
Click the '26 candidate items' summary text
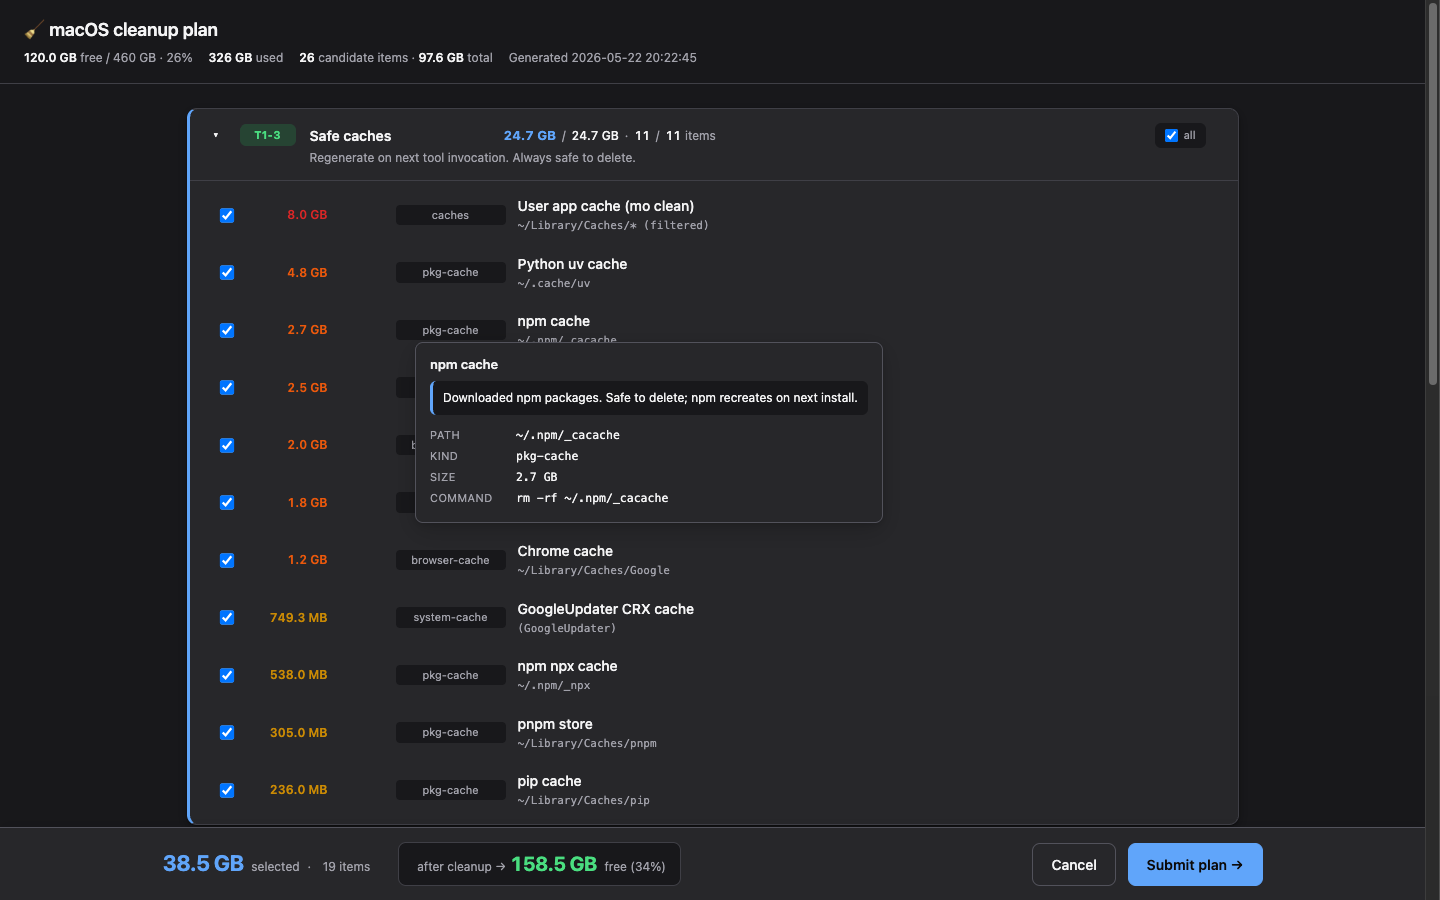tap(353, 58)
